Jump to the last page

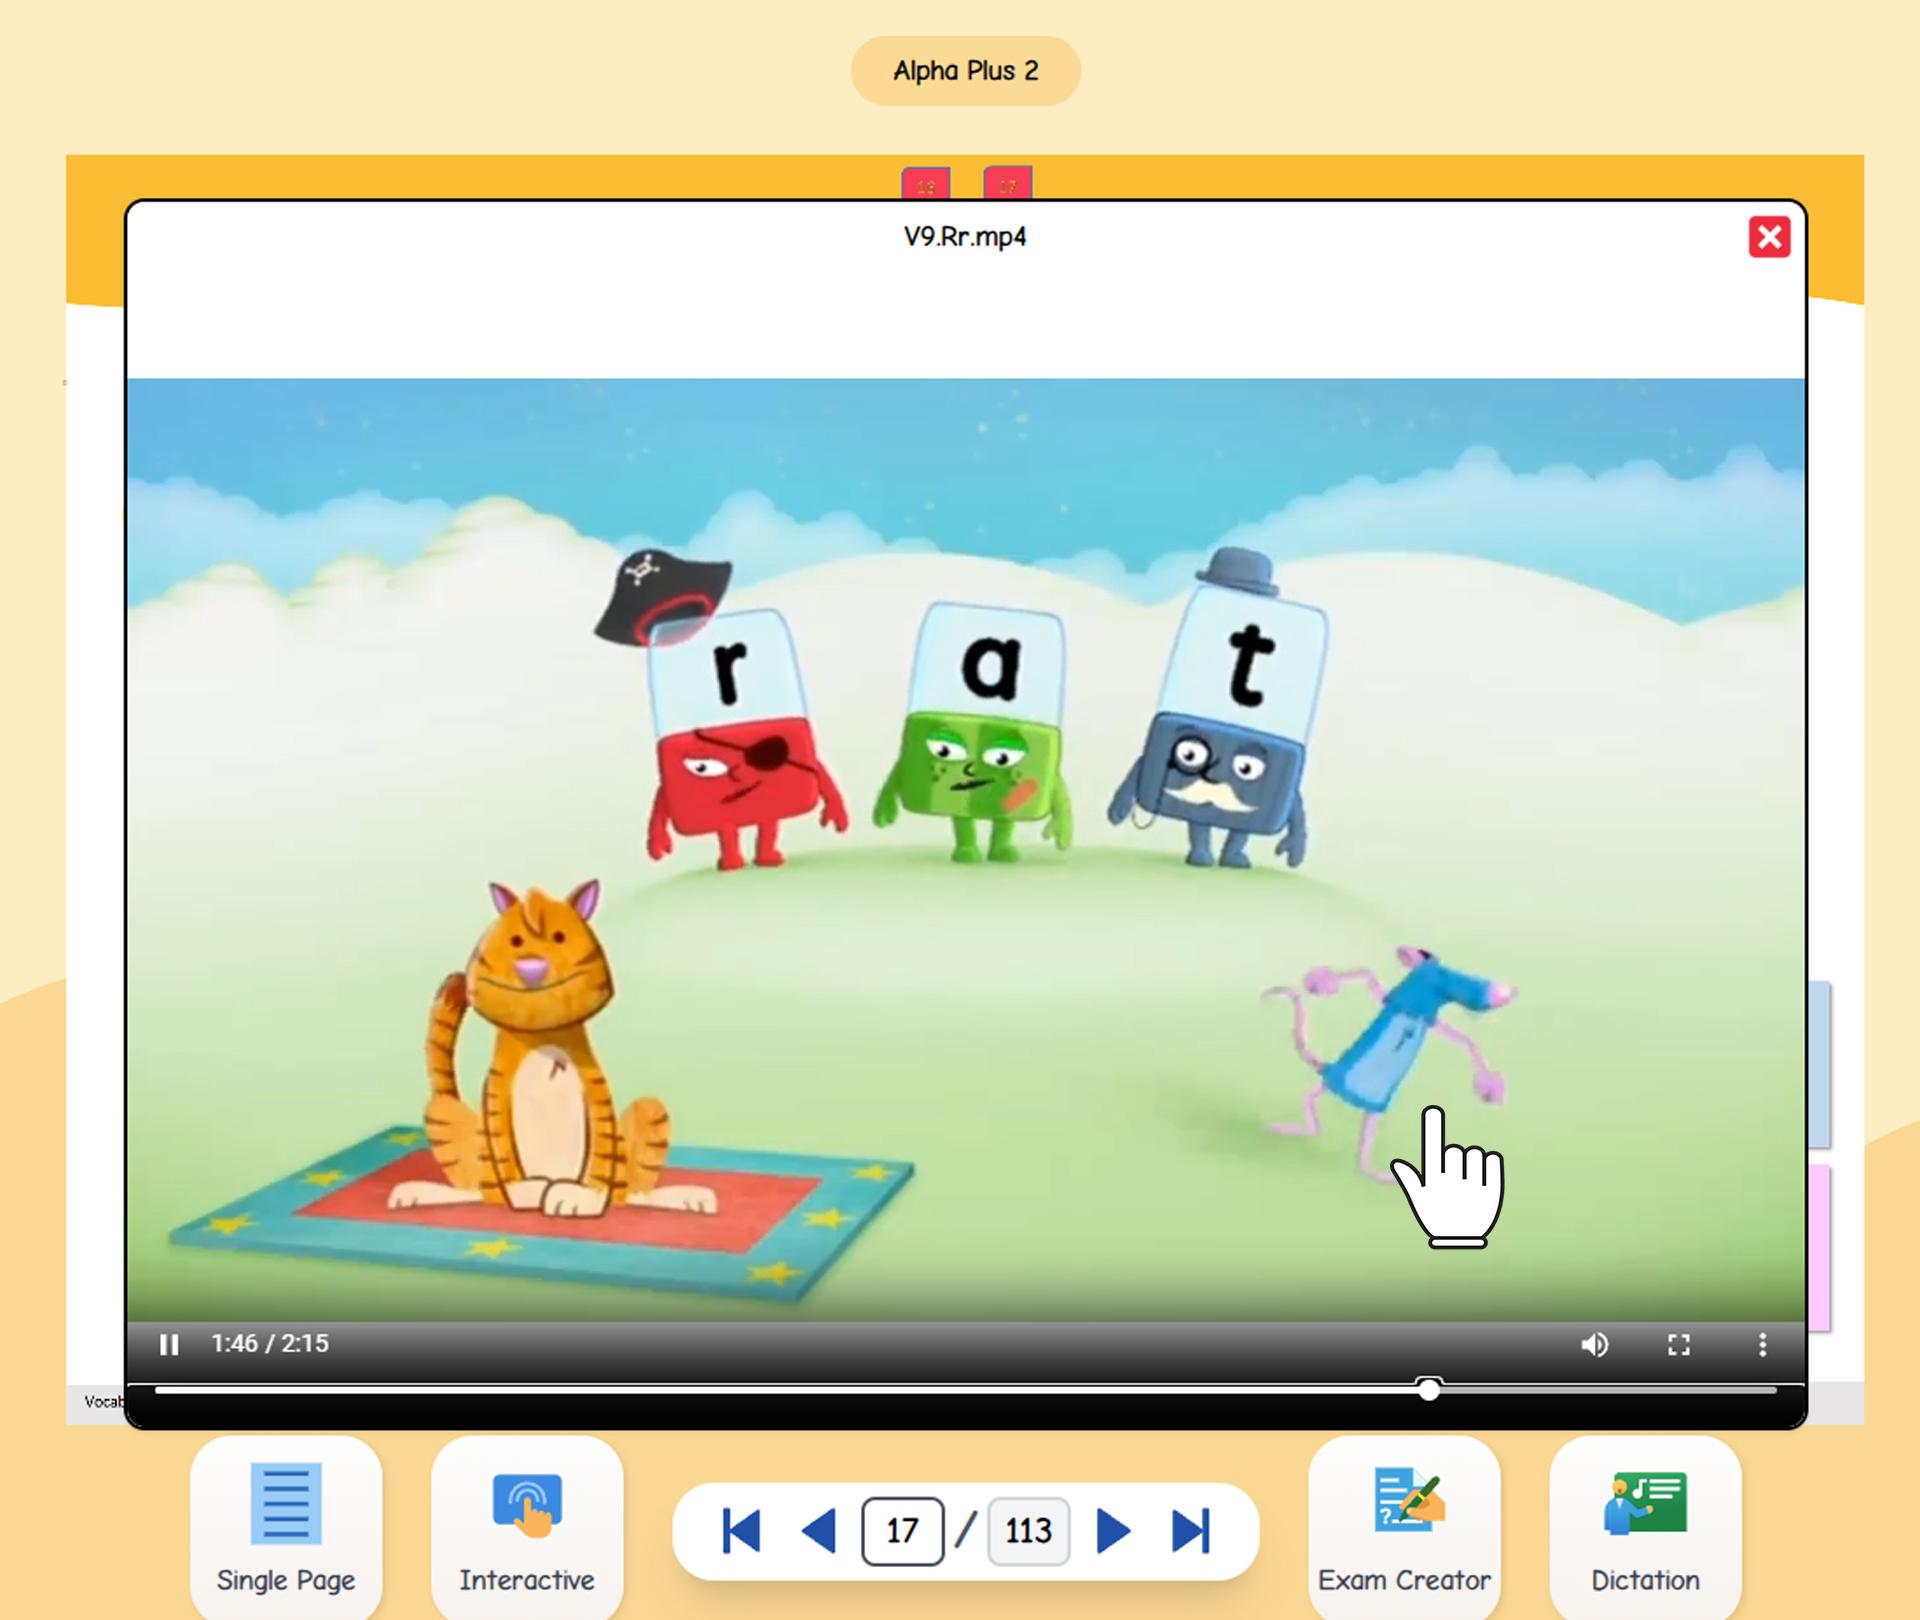pyautogui.click(x=1191, y=1530)
